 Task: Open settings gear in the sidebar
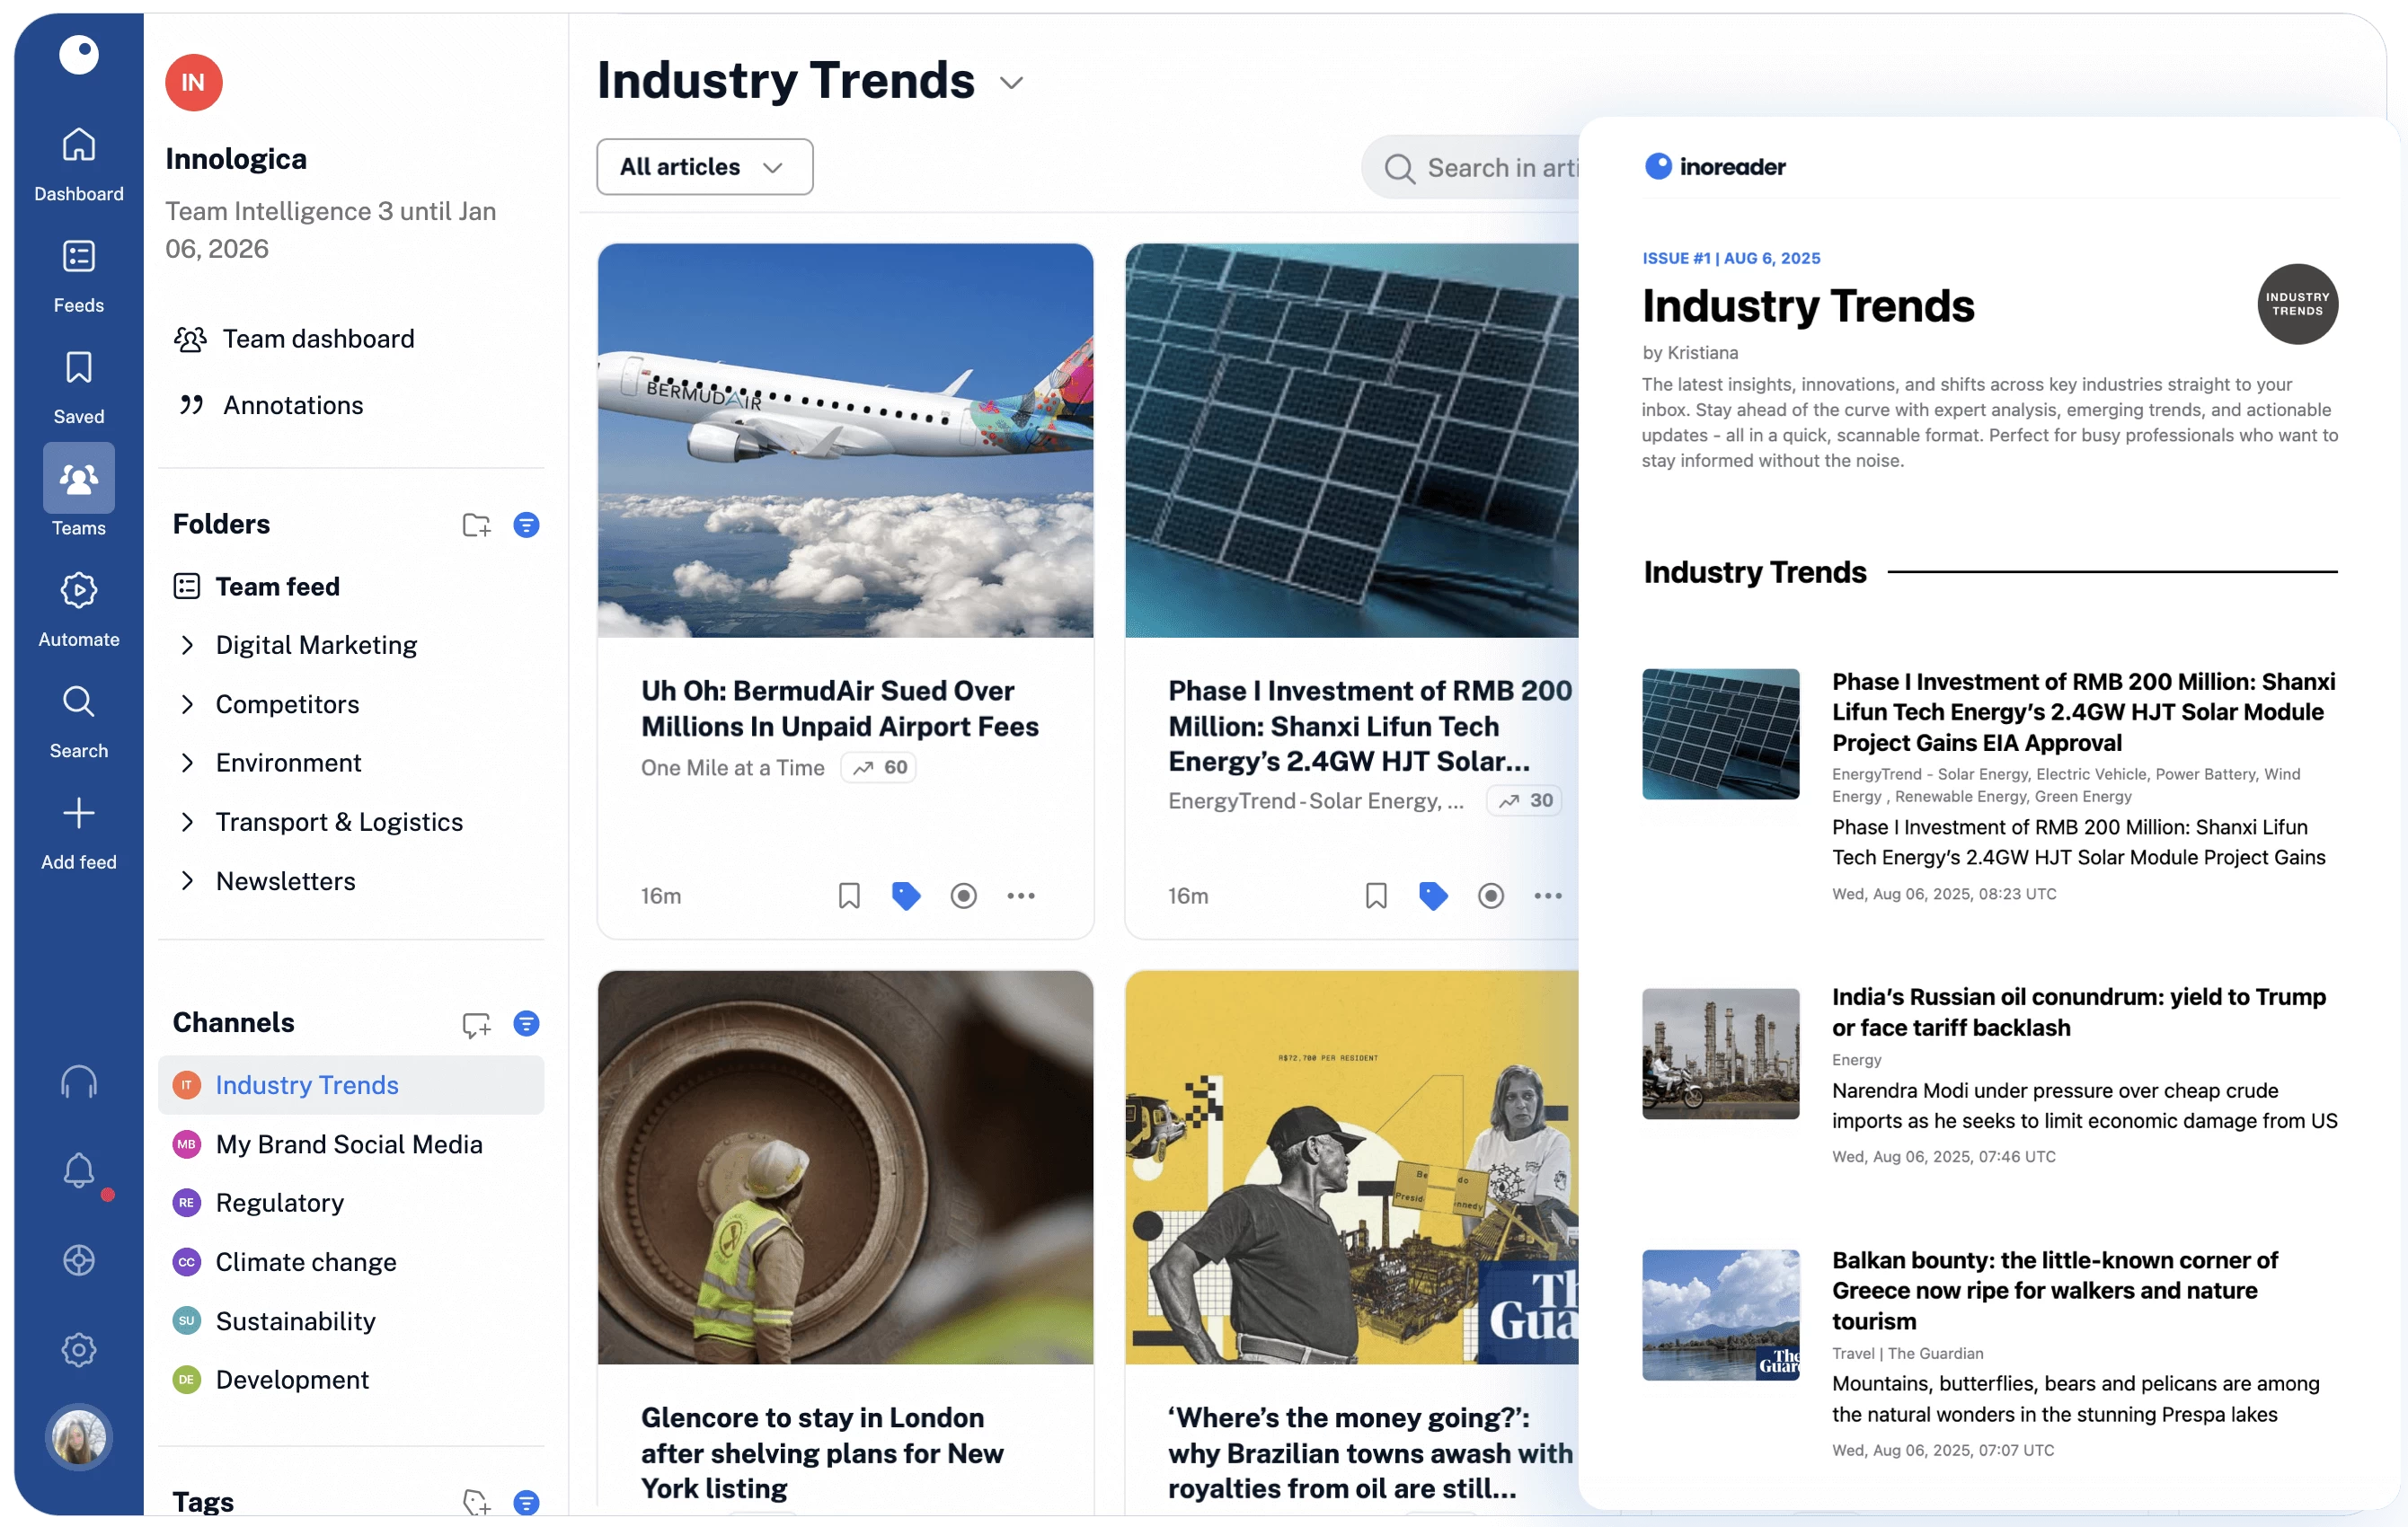tap(79, 1349)
